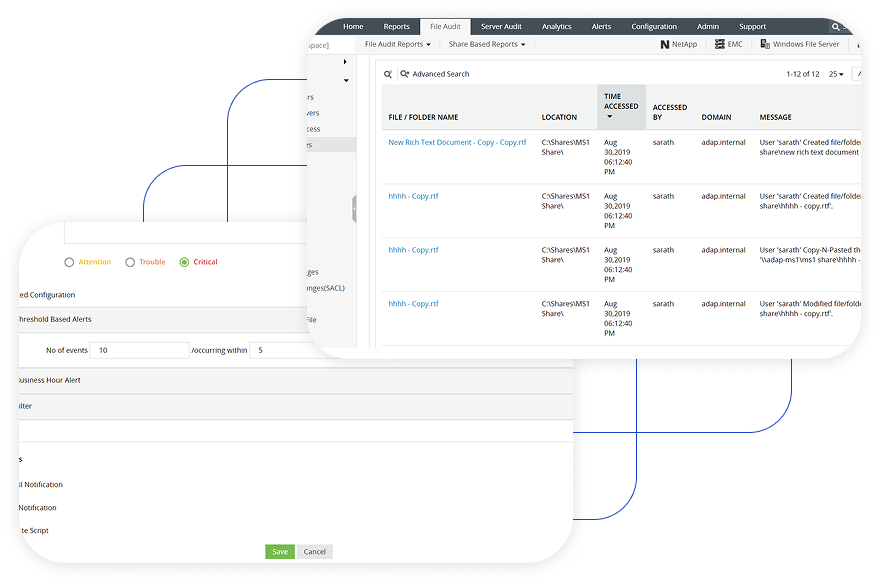This screenshot has height=584, width=880.
Task: Open New Rich Text Document - Copy - Copy.rtf link
Action: [x=457, y=143]
